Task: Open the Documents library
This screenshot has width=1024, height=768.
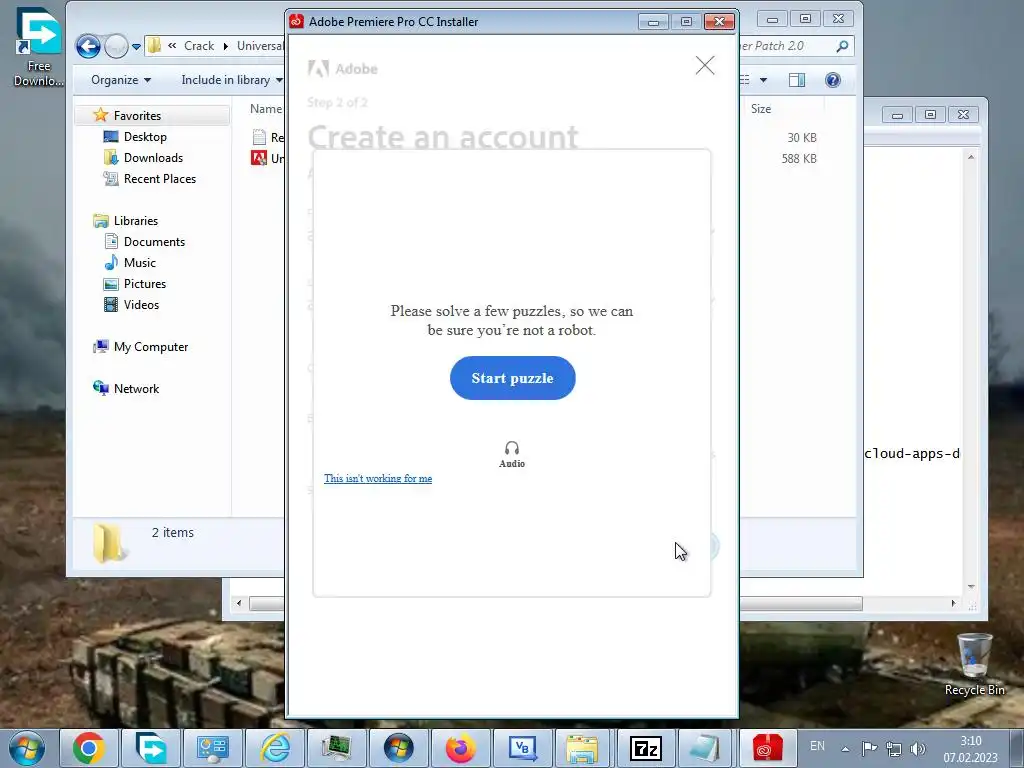Action: tap(154, 242)
